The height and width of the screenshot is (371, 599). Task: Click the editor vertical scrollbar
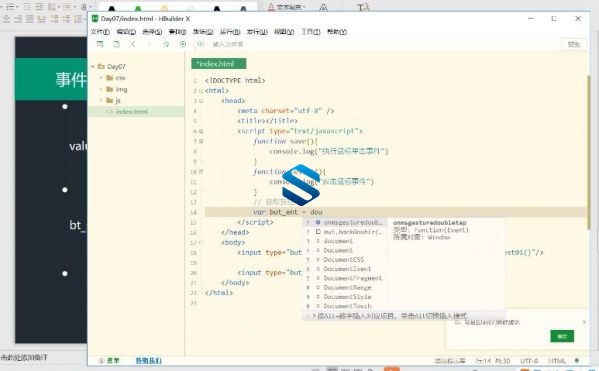[589, 153]
